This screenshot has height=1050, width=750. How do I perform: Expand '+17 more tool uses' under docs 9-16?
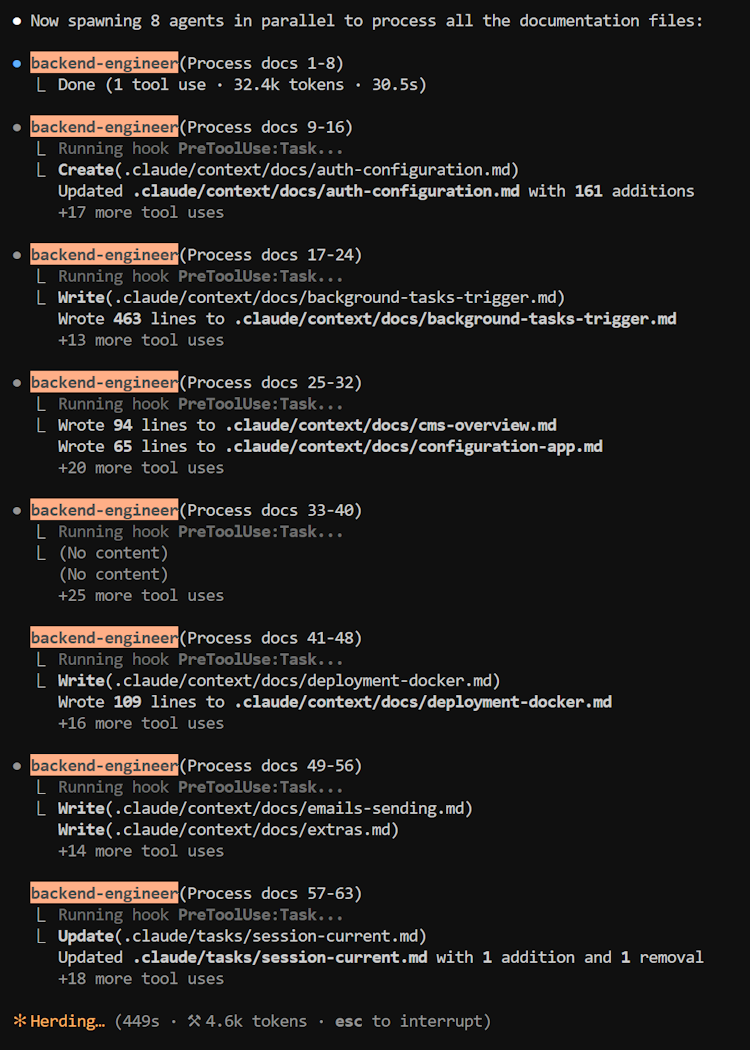point(141,212)
